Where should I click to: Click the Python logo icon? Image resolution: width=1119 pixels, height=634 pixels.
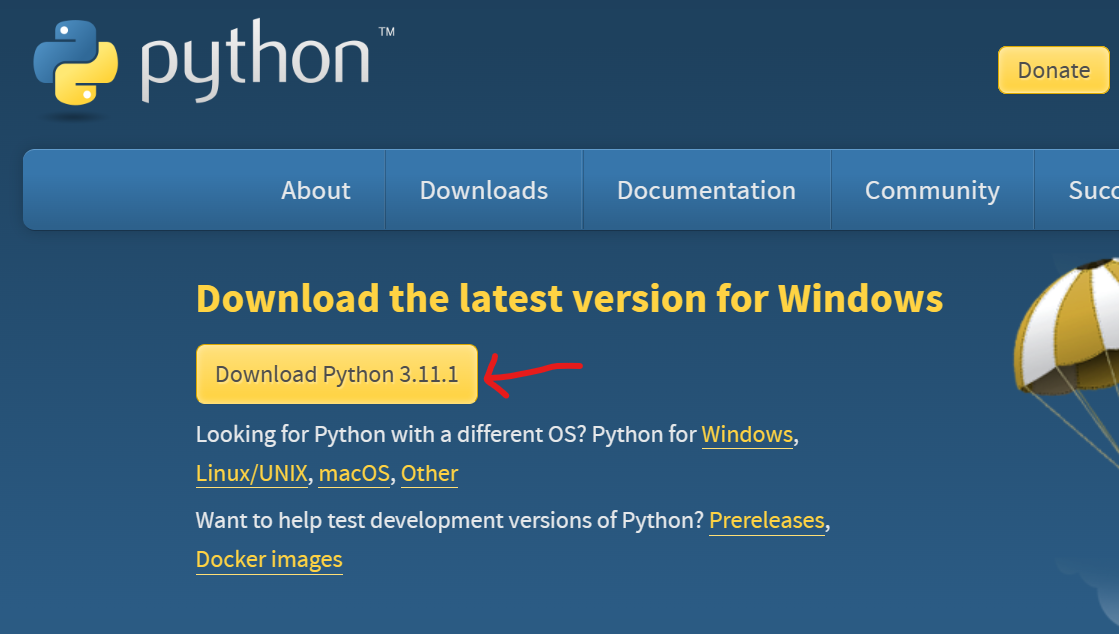(76, 62)
